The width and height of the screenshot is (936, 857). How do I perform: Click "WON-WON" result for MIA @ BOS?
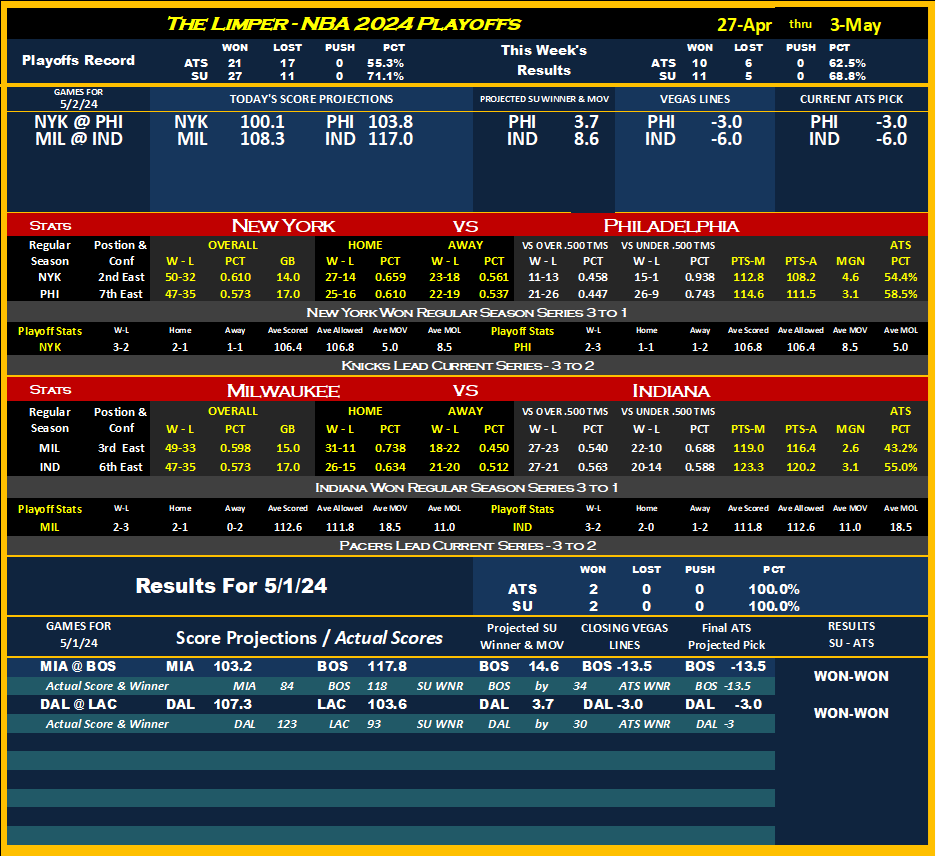851,677
